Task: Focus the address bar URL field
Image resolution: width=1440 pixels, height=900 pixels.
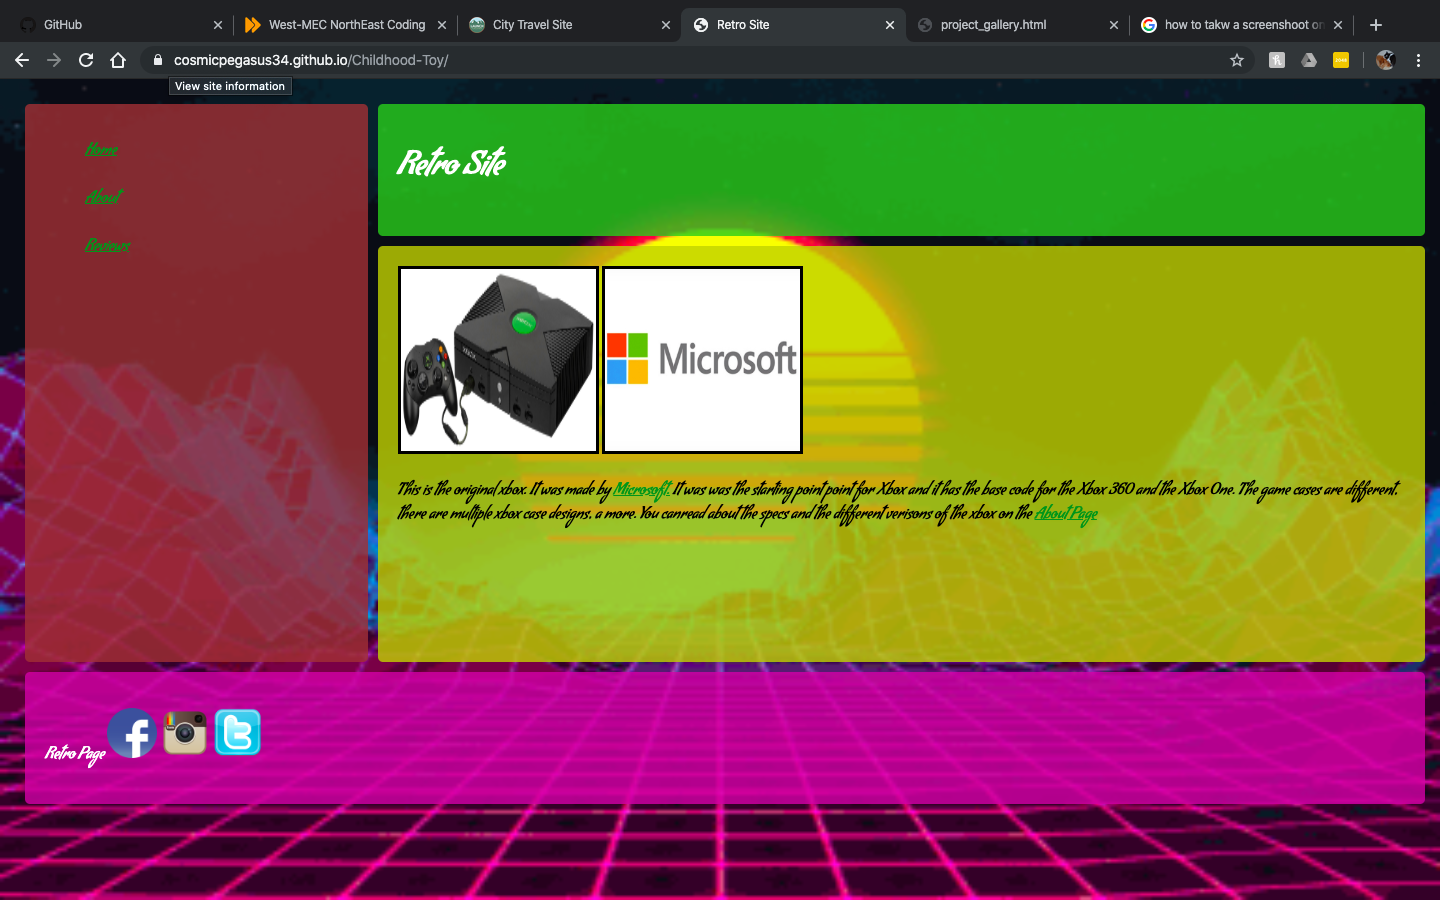Action: (690, 60)
